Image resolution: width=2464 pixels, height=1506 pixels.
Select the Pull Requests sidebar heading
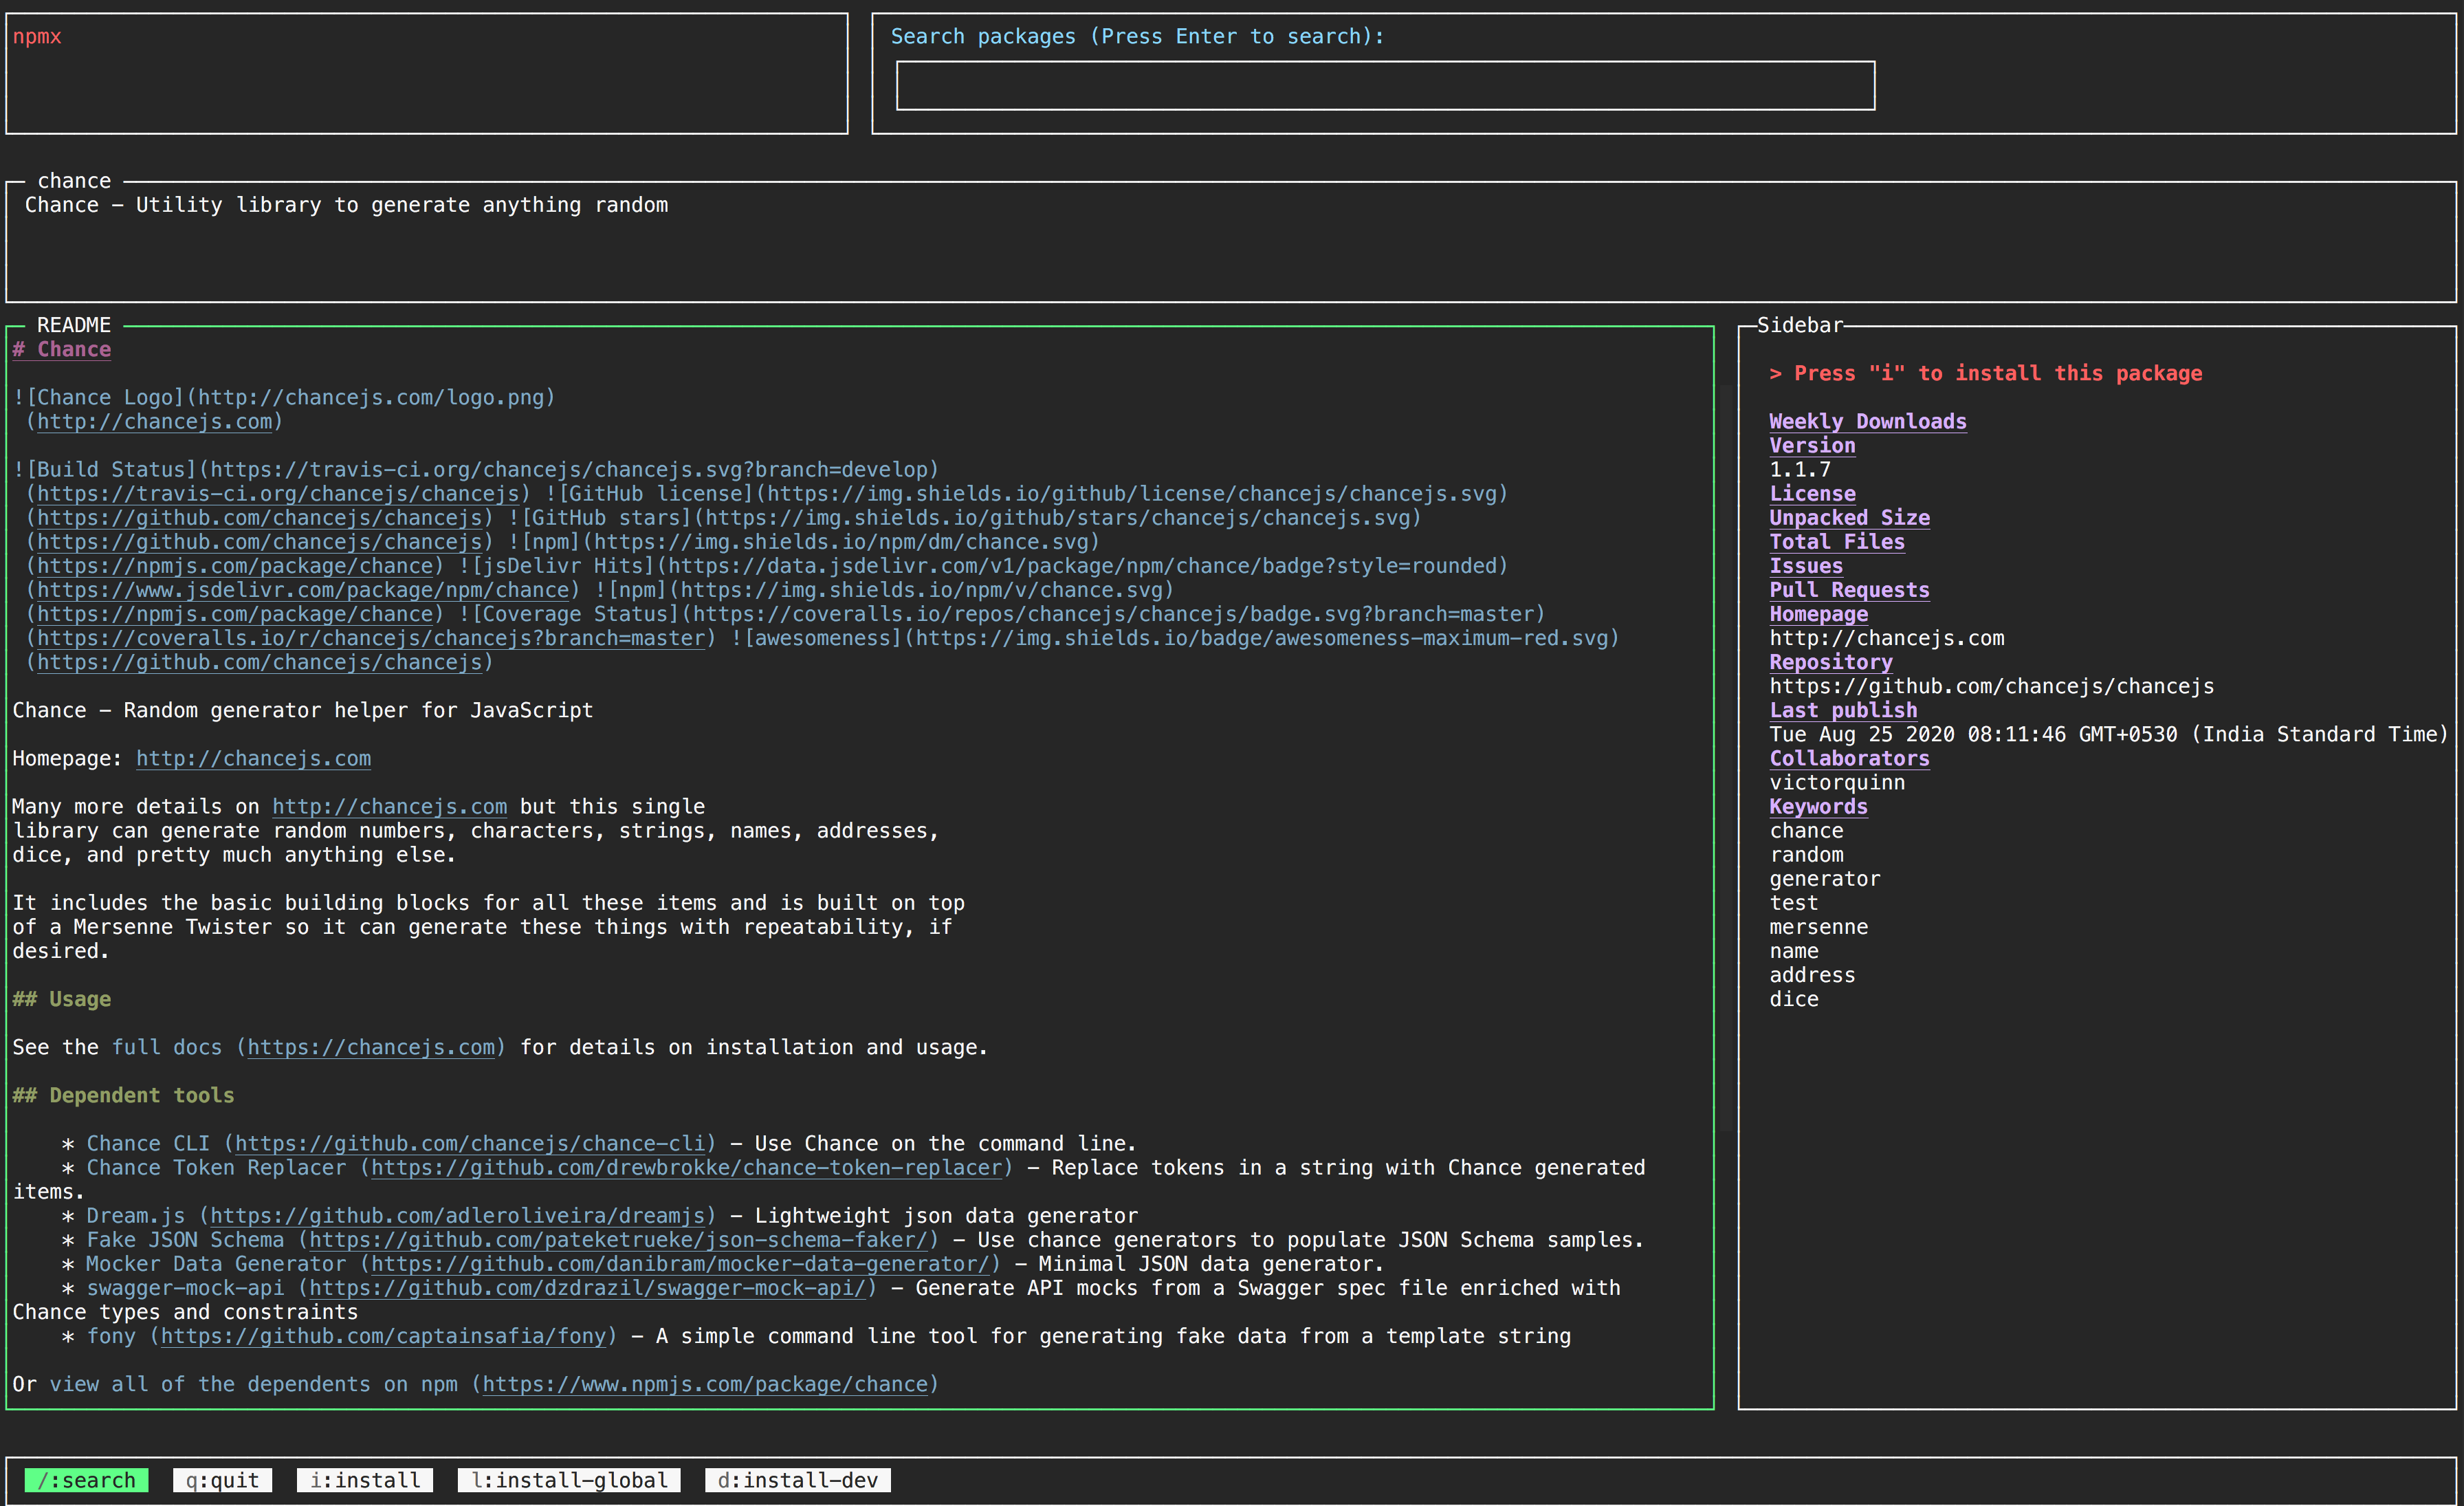(x=1849, y=590)
